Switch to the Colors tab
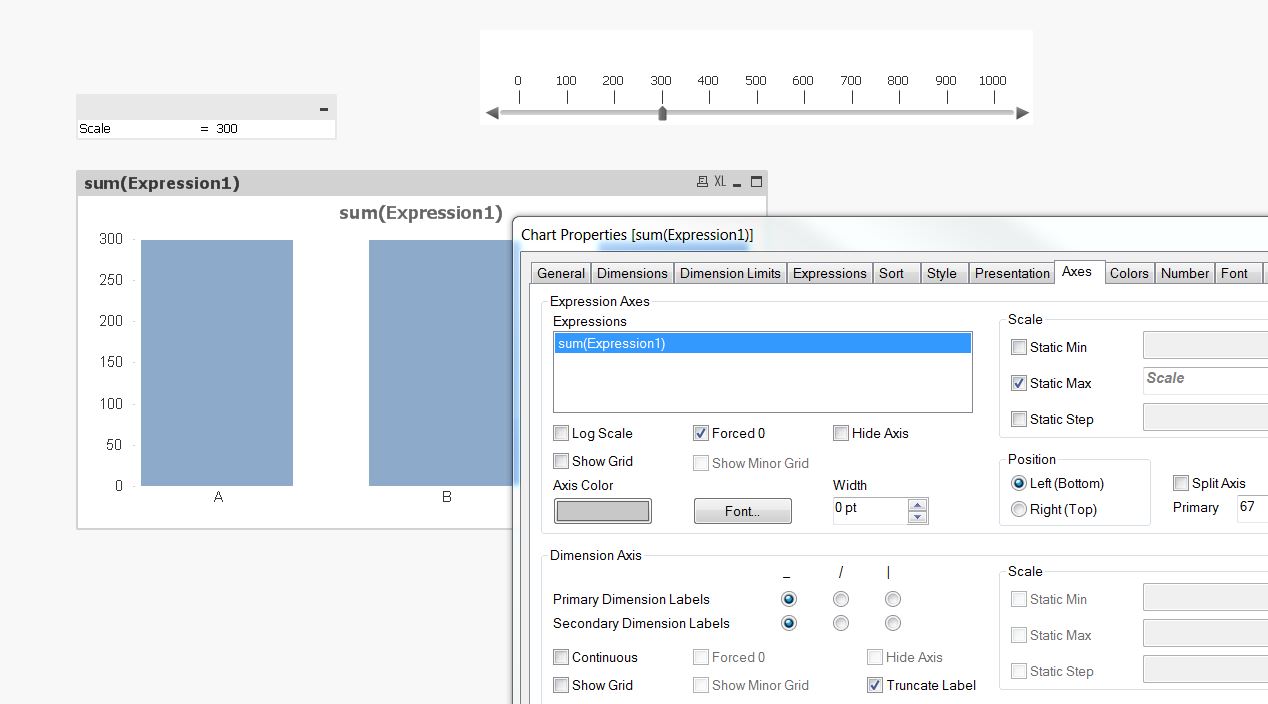 pos(1129,273)
